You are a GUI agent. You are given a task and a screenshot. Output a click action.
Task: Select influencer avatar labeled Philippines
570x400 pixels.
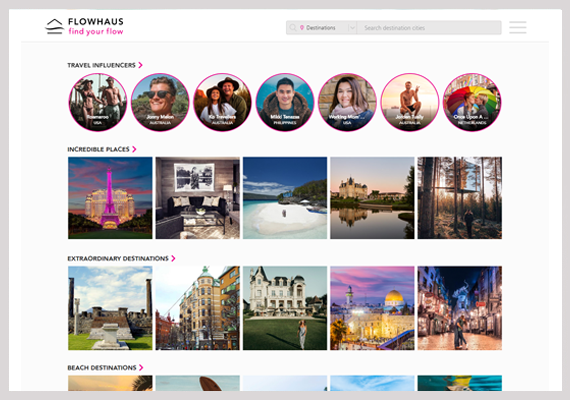[x=285, y=102]
